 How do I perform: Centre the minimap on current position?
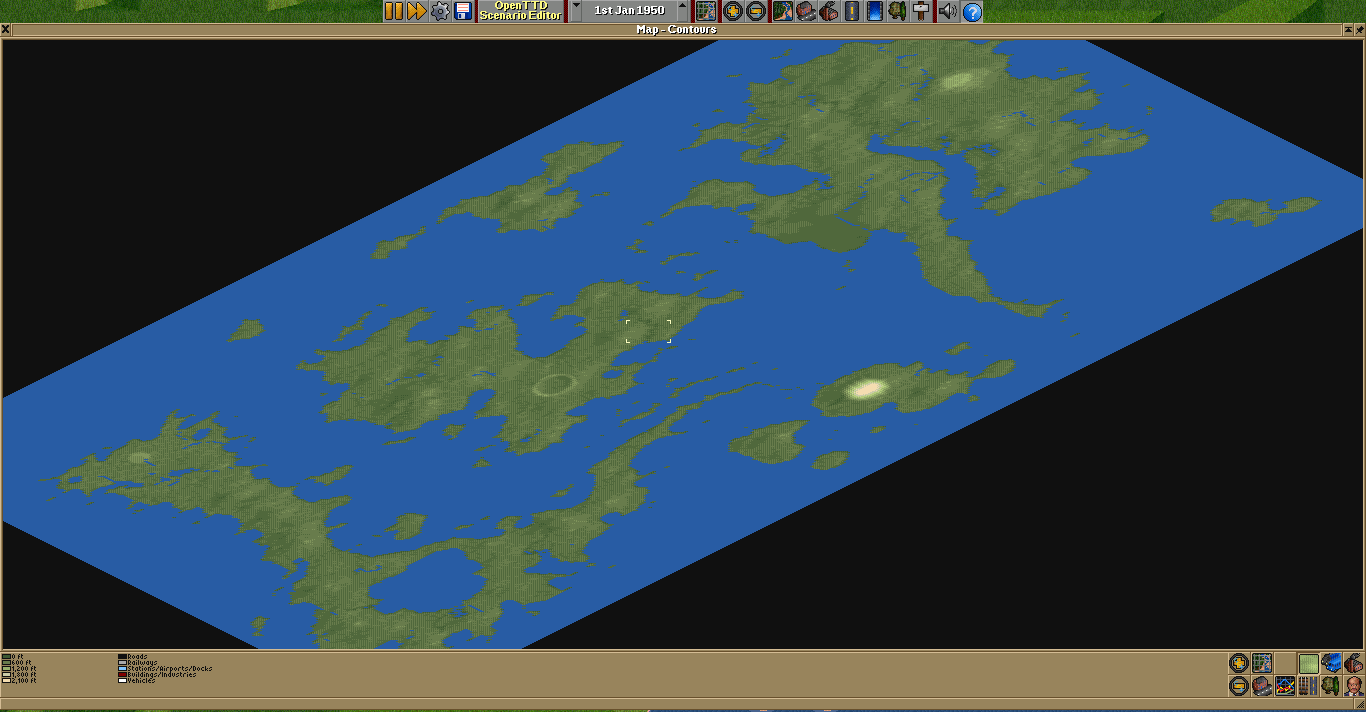pos(1261,663)
